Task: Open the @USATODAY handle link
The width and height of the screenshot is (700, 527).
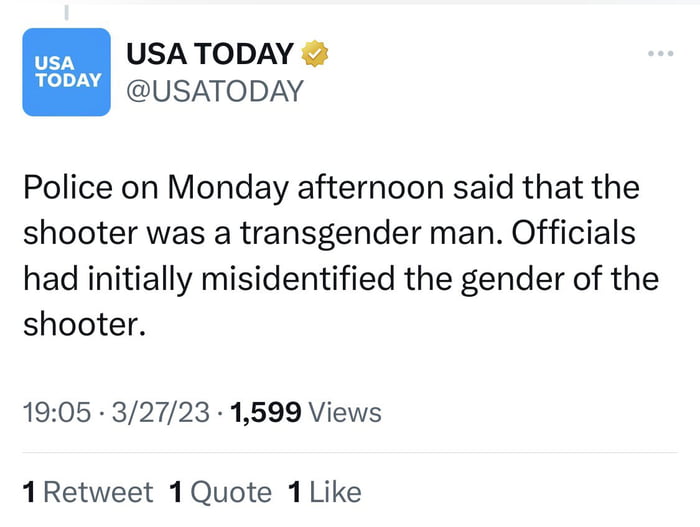Action: click(x=213, y=91)
